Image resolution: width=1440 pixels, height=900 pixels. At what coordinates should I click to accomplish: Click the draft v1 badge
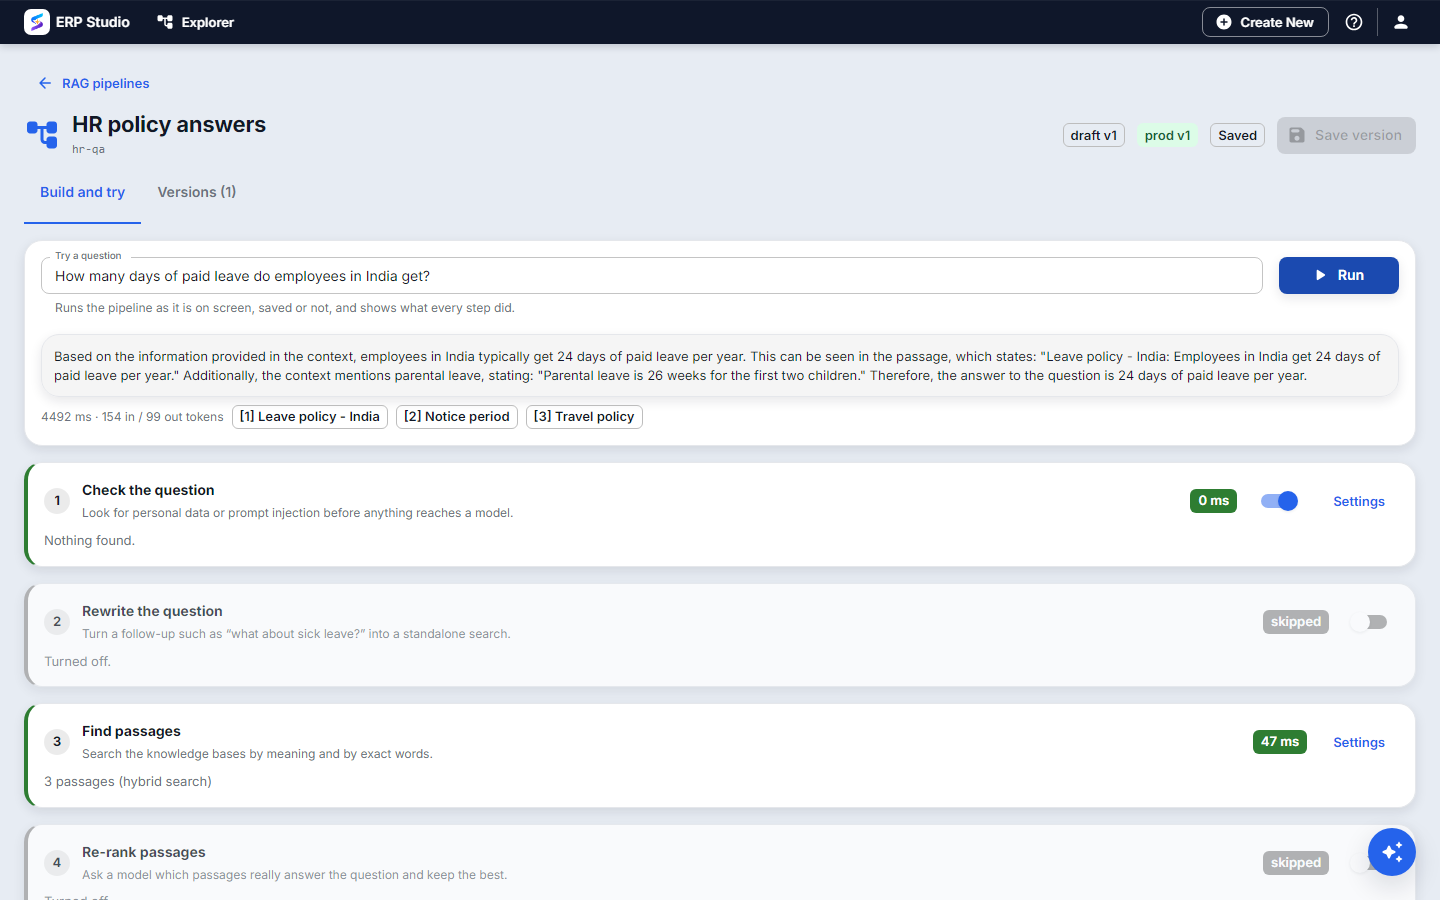point(1094,135)
